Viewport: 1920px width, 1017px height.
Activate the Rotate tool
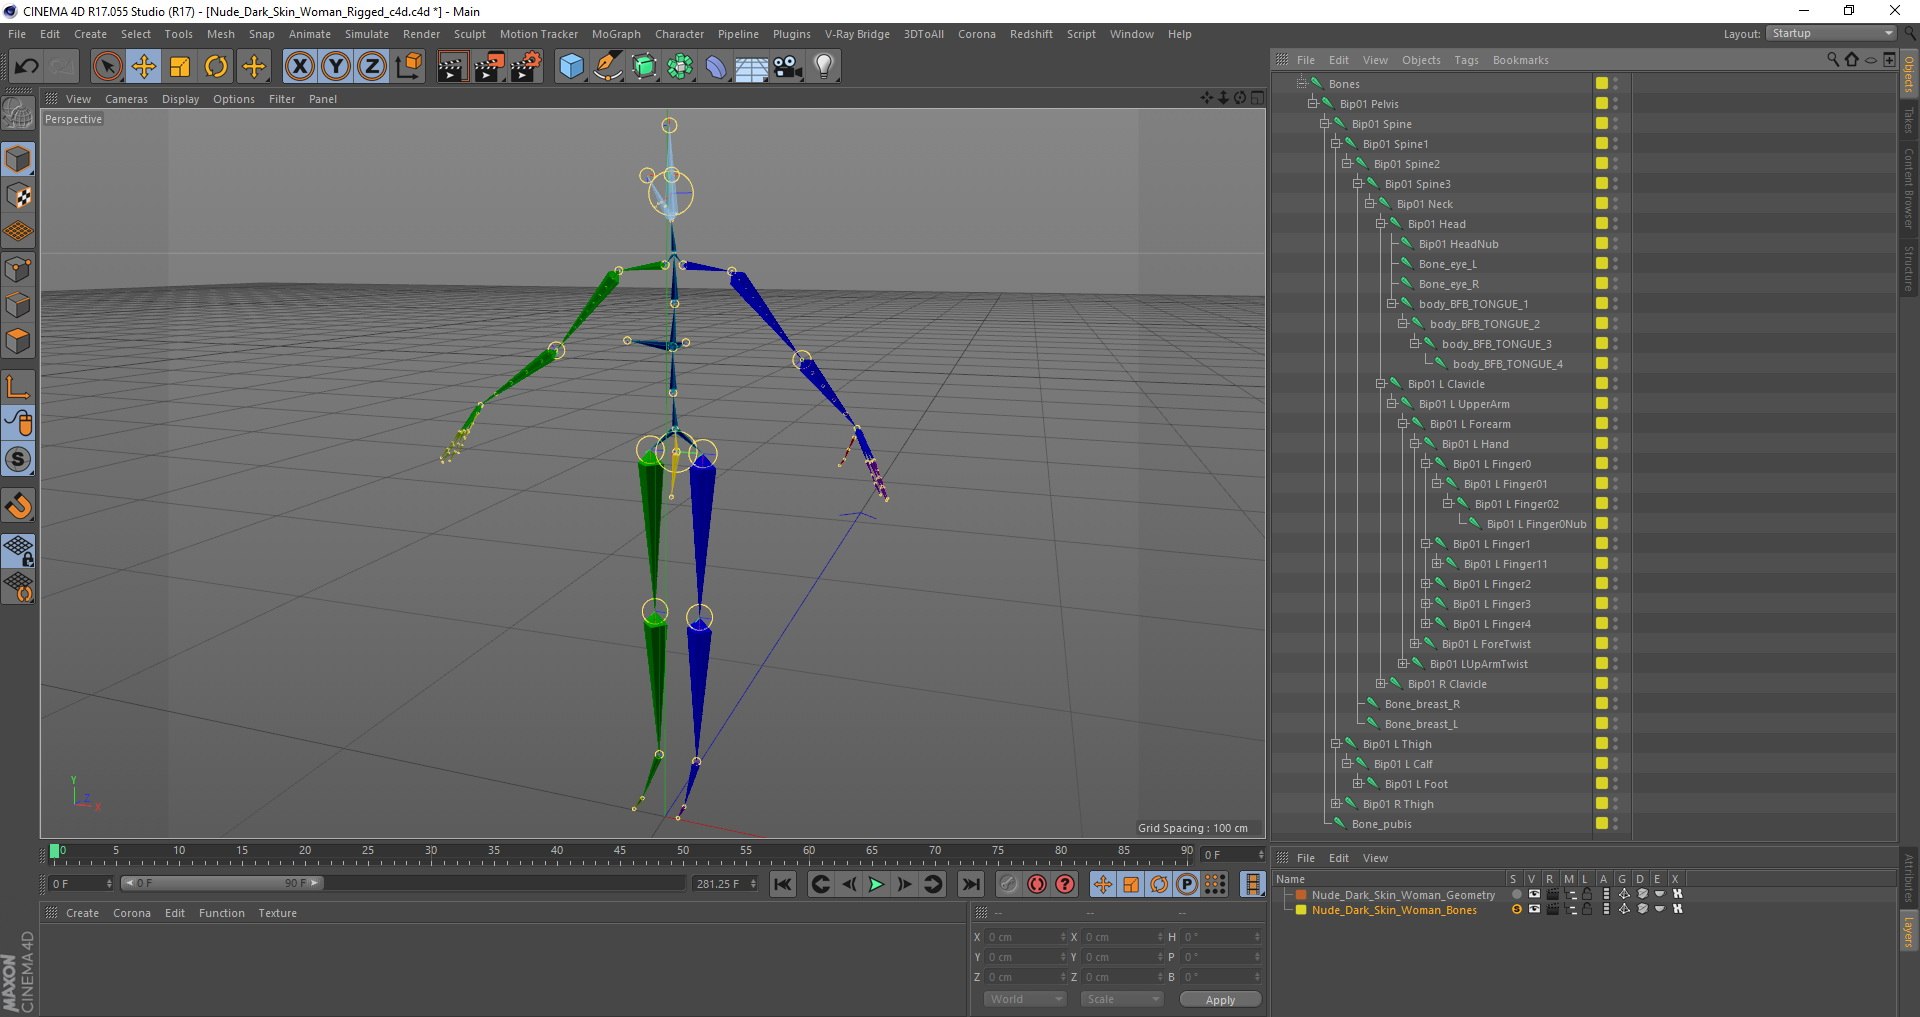[216, 67]
